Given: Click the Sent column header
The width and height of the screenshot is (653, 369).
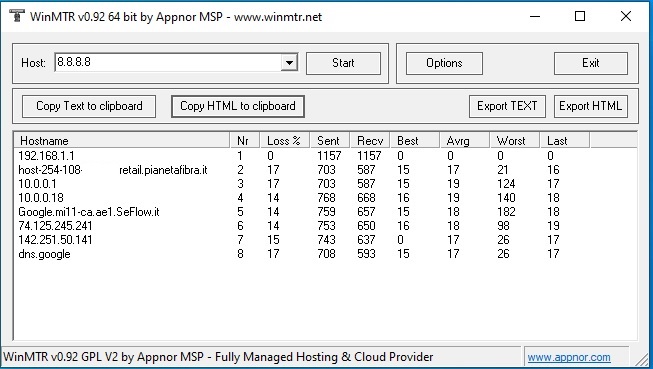Looking at the screenshot, I should (329, 141).
